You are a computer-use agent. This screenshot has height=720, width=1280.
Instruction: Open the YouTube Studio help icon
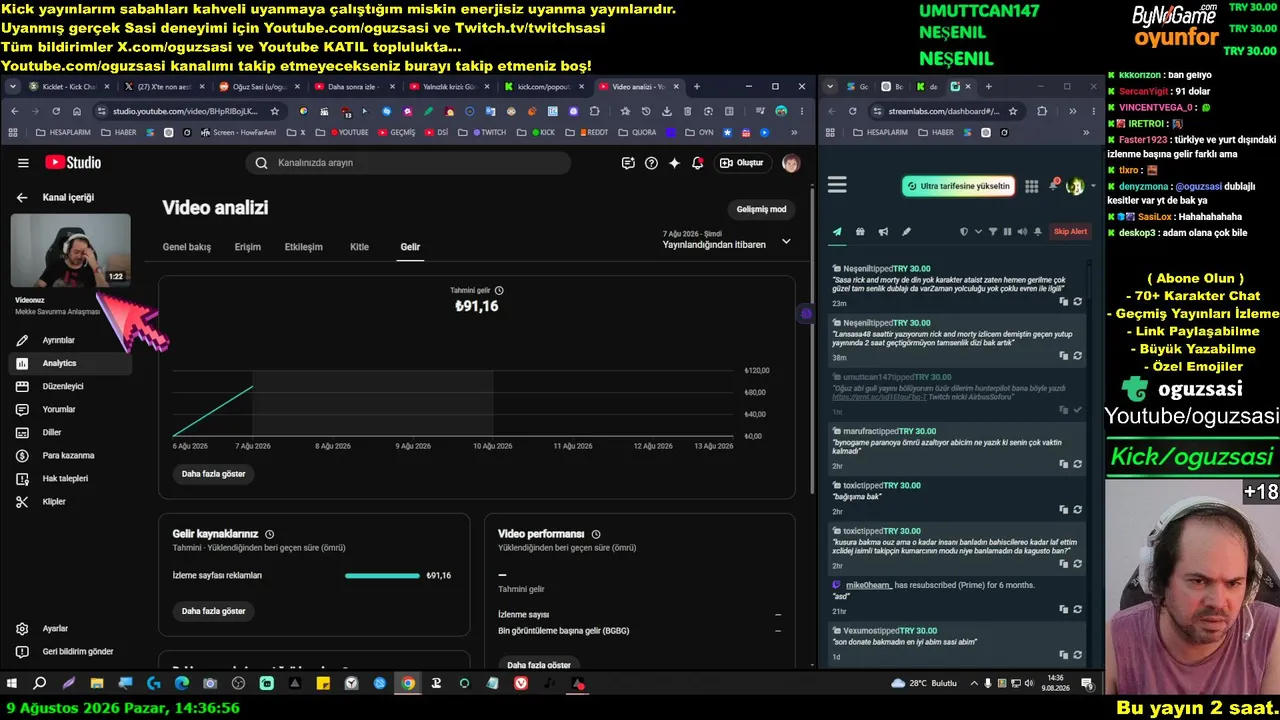pos(651,163)
